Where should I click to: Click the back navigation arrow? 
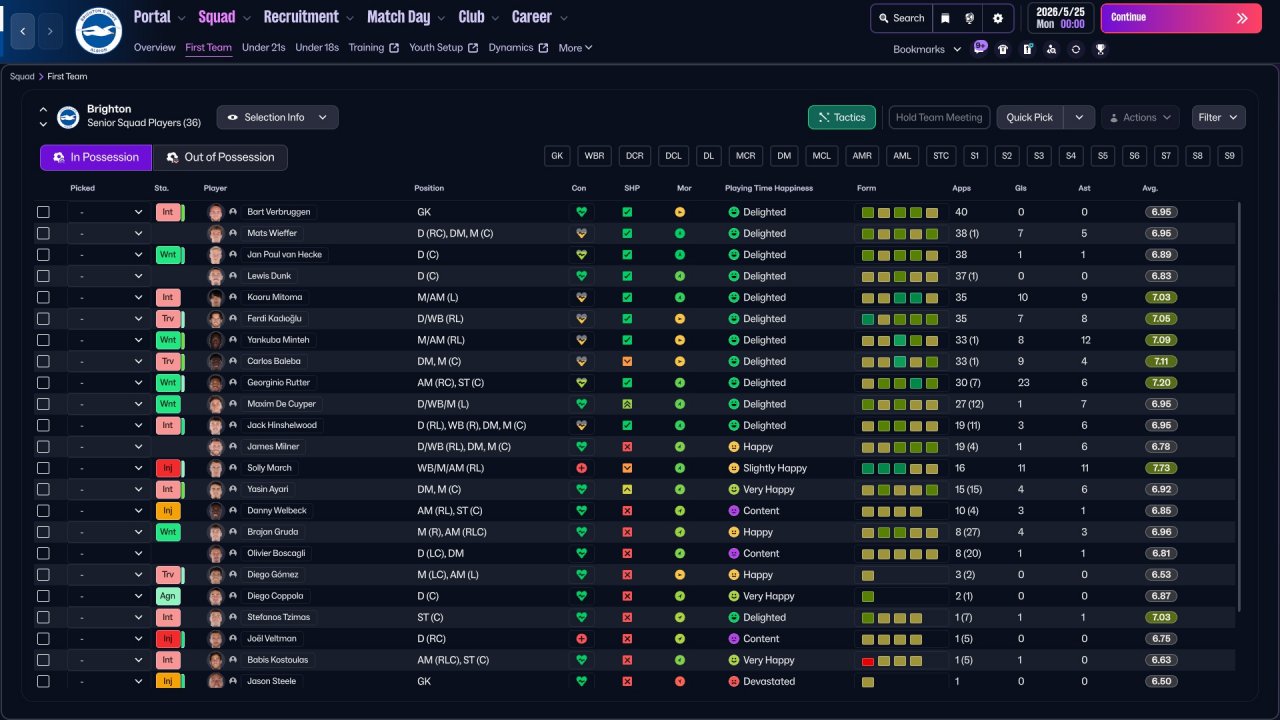click(x=24, y=31)
